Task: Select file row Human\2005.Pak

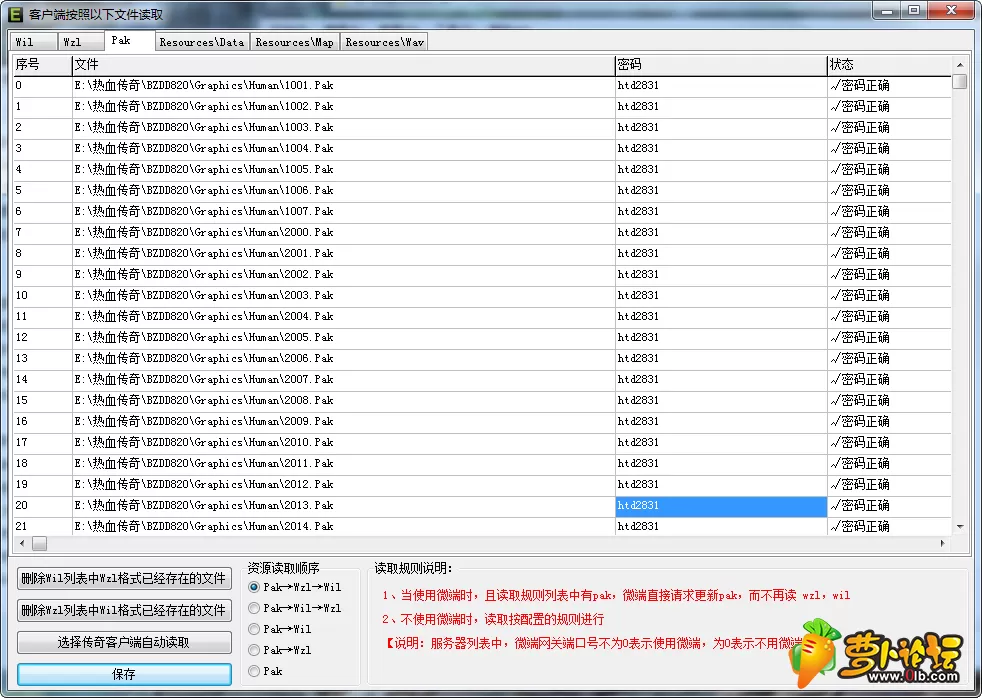Action: (482, 337)
